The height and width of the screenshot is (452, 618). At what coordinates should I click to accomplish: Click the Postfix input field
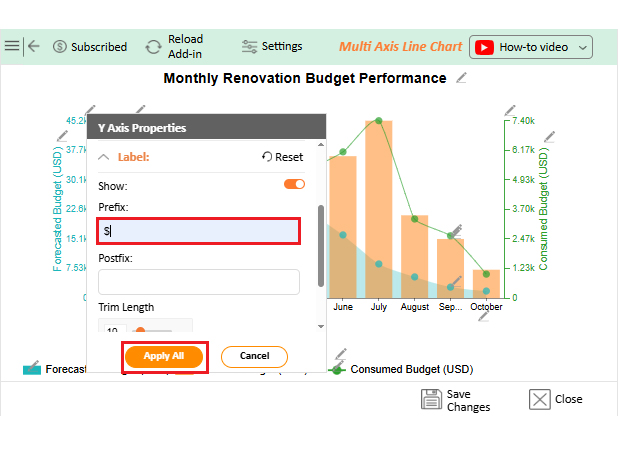pos(199,282)
